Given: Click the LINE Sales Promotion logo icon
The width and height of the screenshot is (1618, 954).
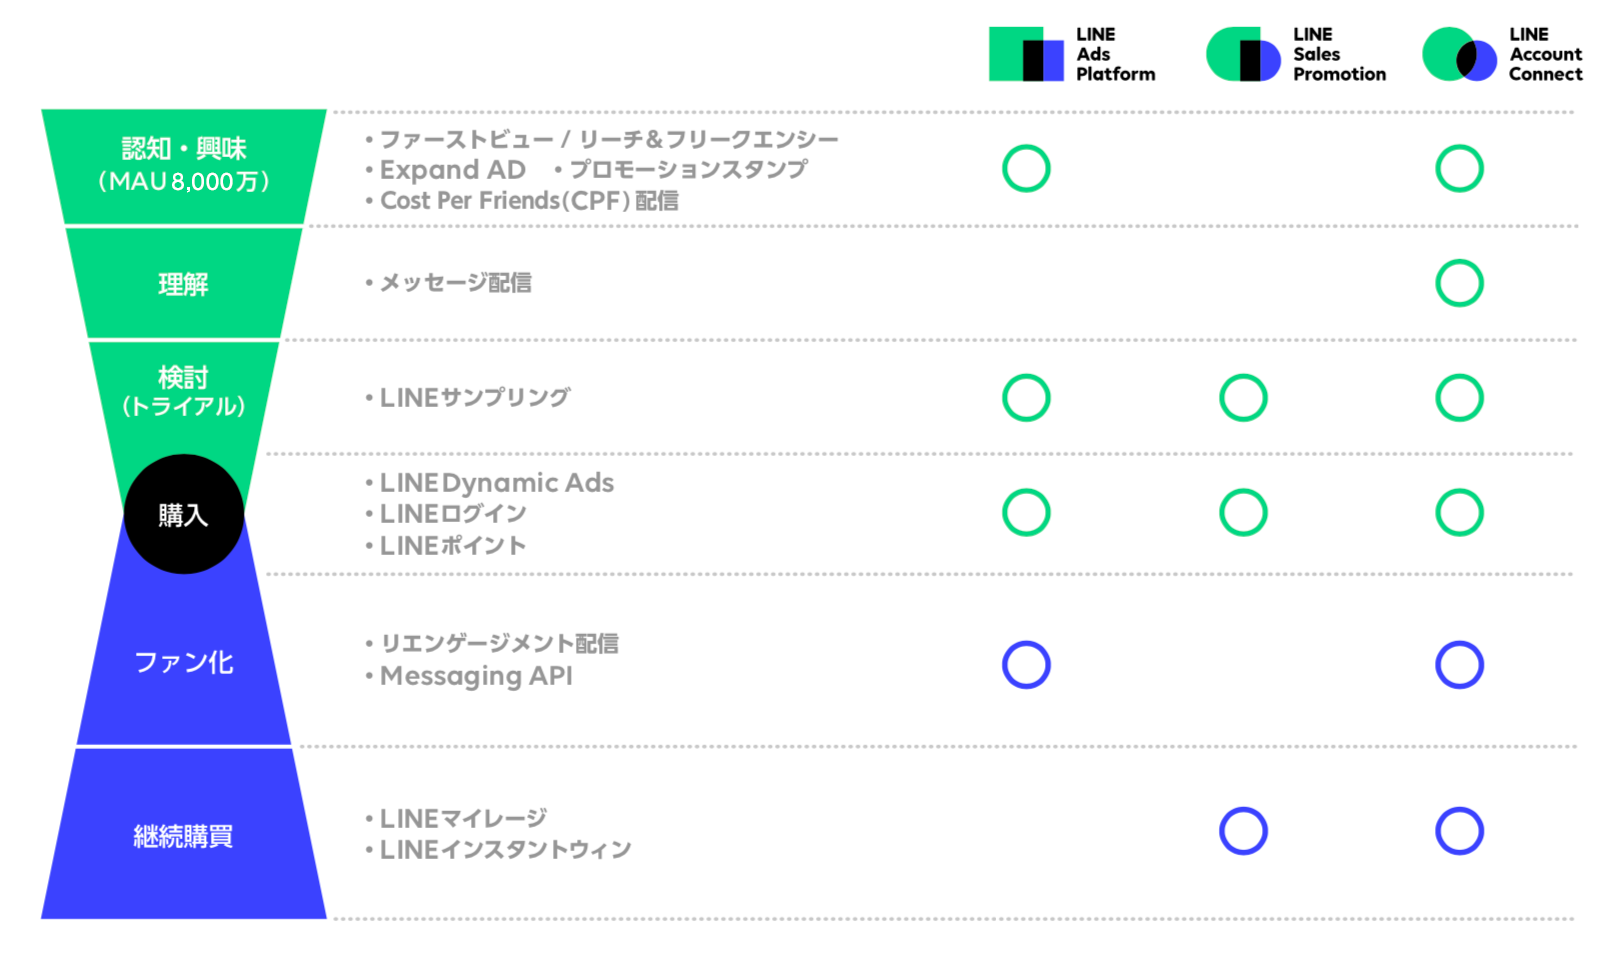Looking at the screenshot, I should 1243,54.
